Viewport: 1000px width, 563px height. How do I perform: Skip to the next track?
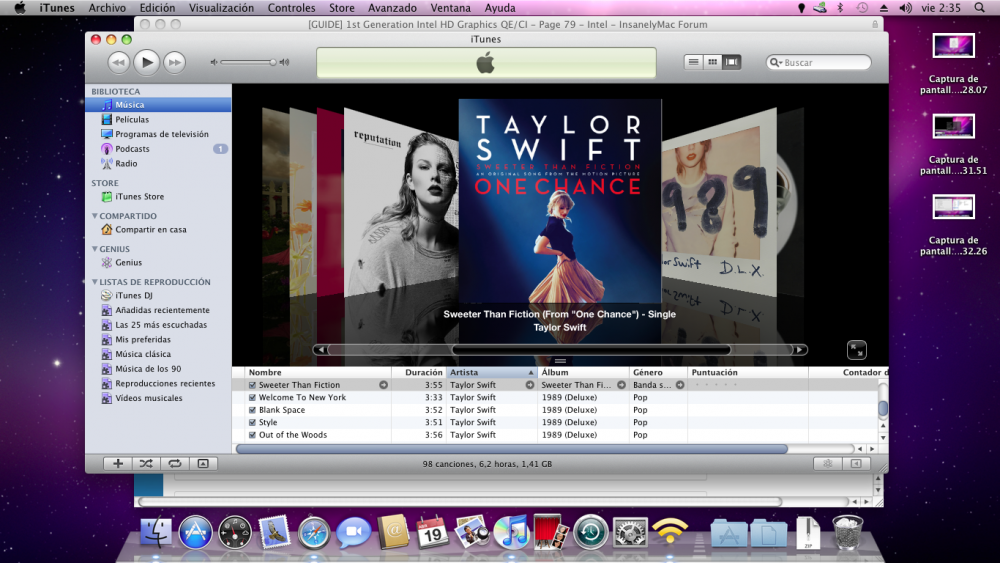pyautogui.click(x=175, y=62)
